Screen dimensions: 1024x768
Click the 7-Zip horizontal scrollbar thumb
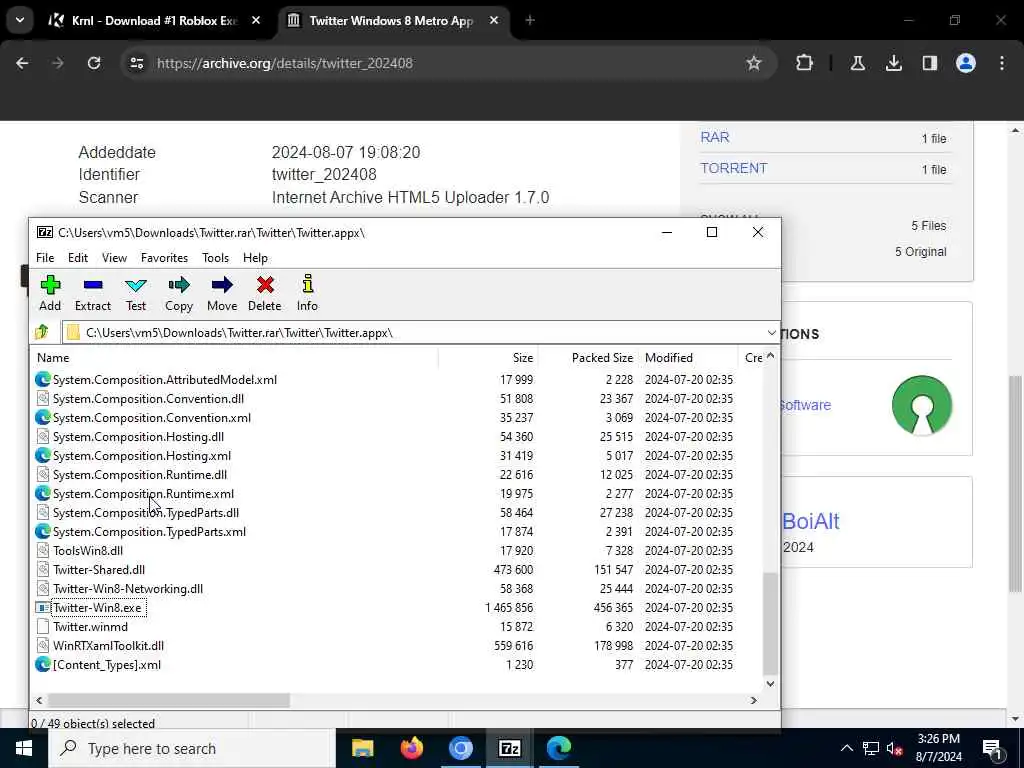tap(168, 700)
